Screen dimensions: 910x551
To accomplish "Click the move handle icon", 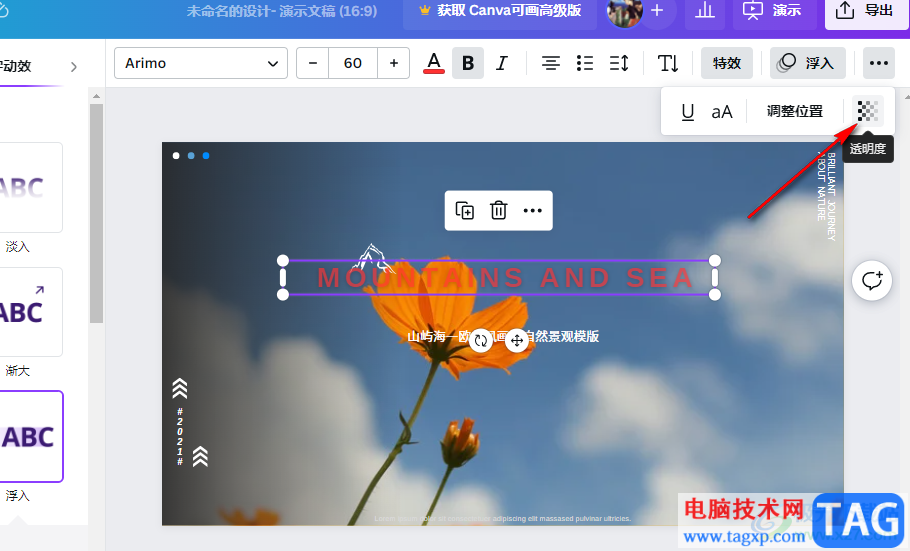I will click(x=517, y=341).
